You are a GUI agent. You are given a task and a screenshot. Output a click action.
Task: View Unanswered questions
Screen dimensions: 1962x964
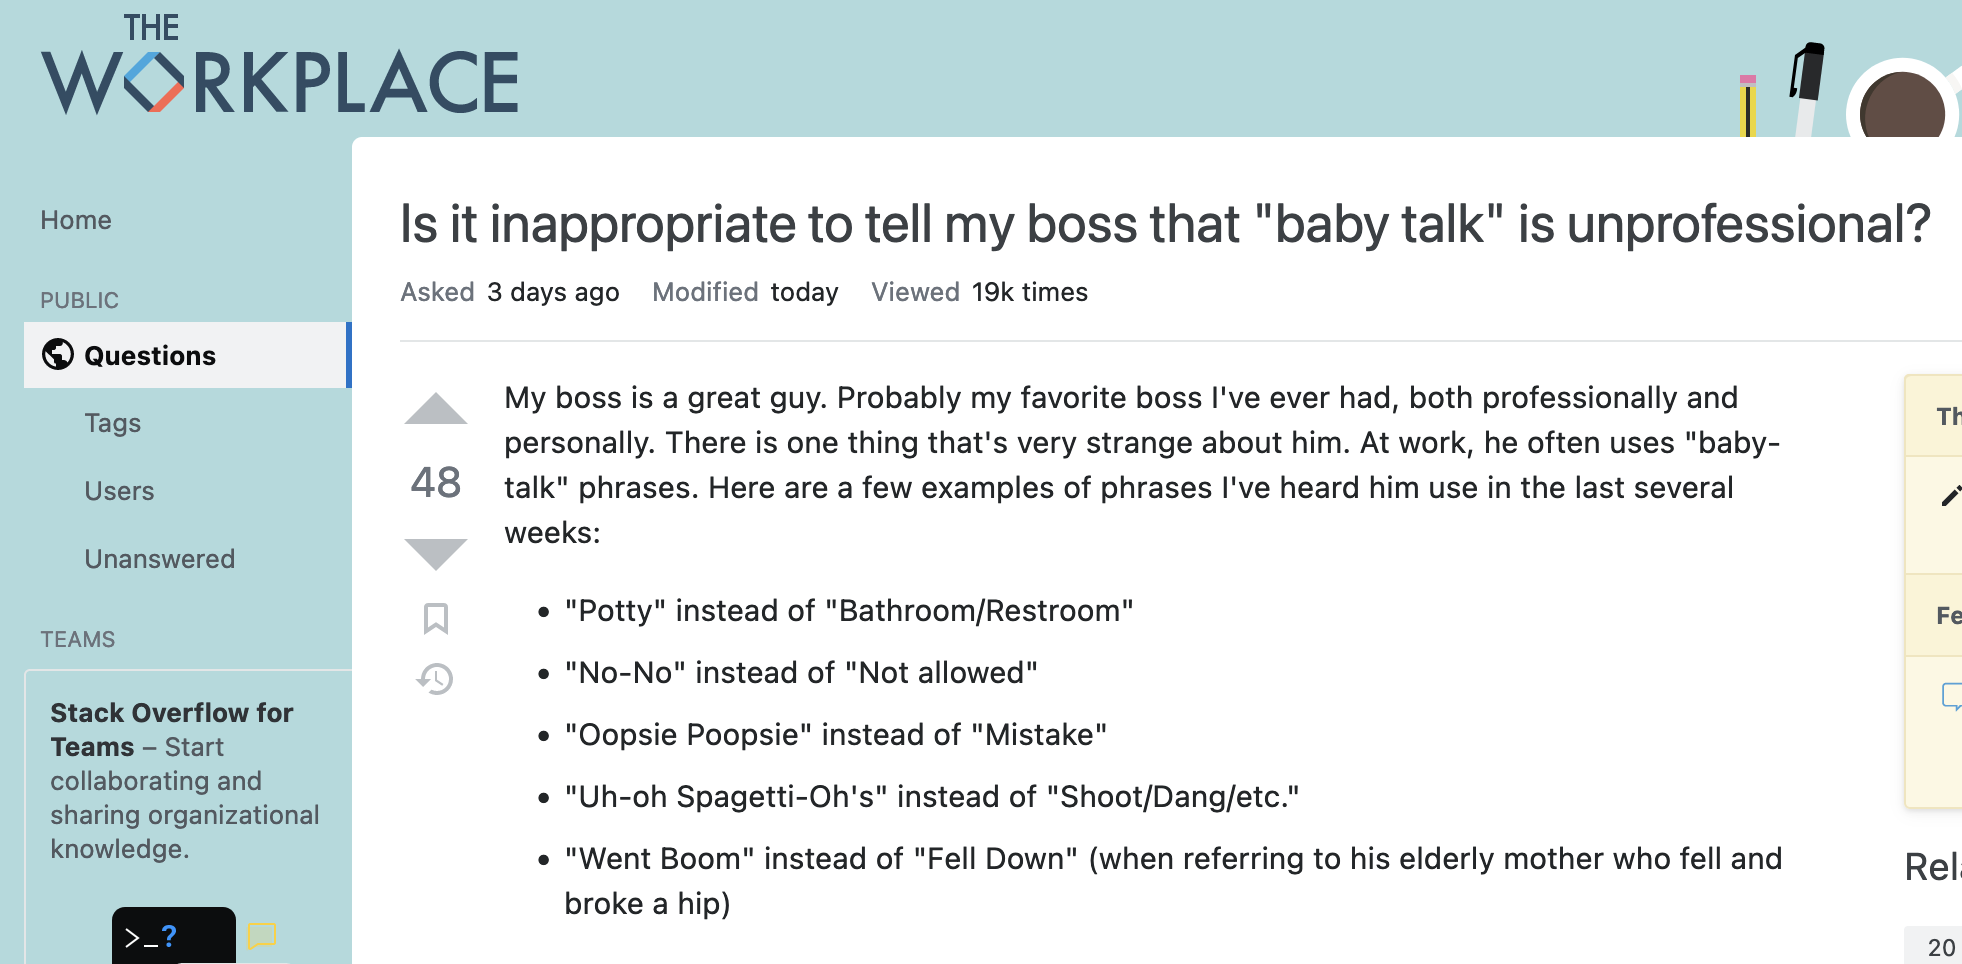point(160,559)
